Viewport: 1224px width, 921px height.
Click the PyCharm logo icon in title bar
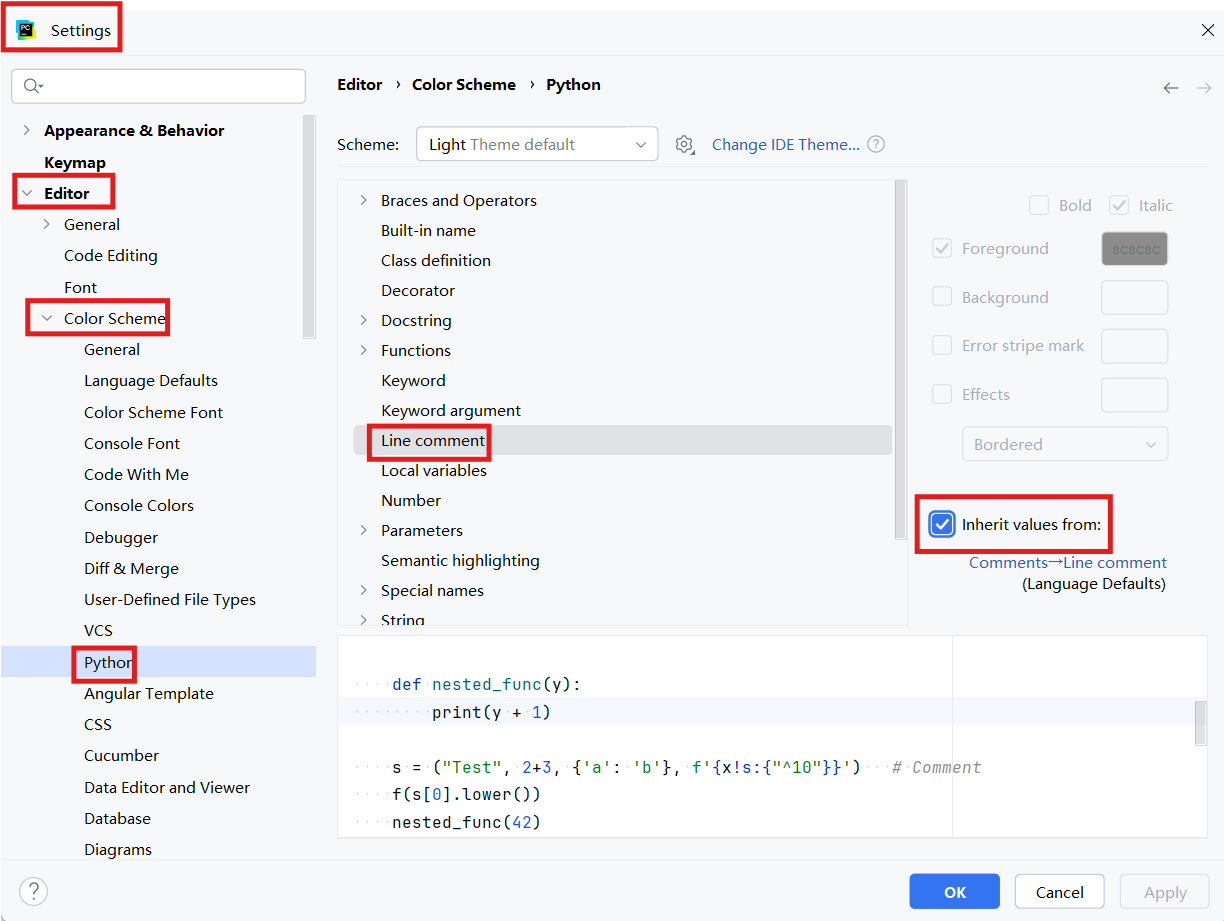[26, 30]
